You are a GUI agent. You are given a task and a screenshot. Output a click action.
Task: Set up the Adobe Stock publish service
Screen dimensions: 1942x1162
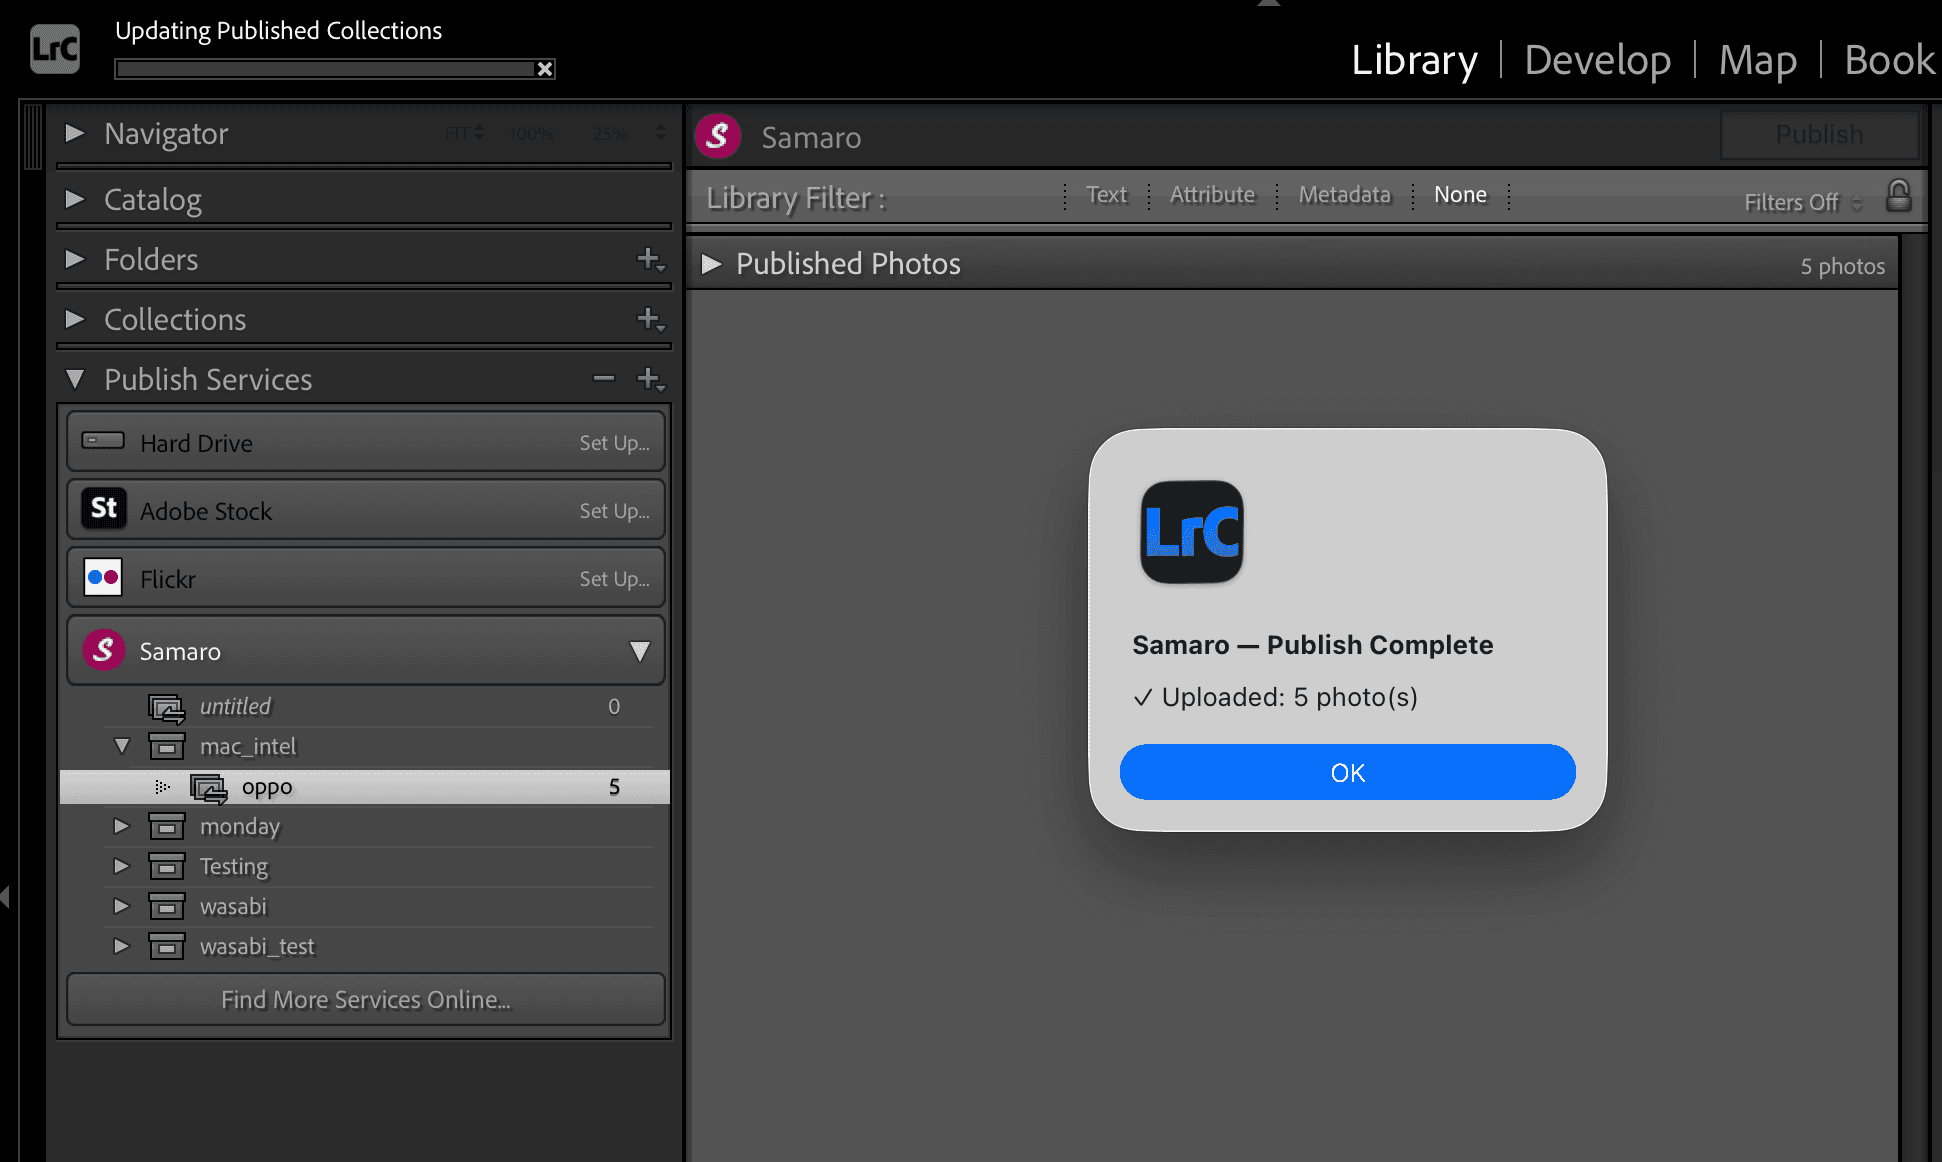(x=614, y=511)
